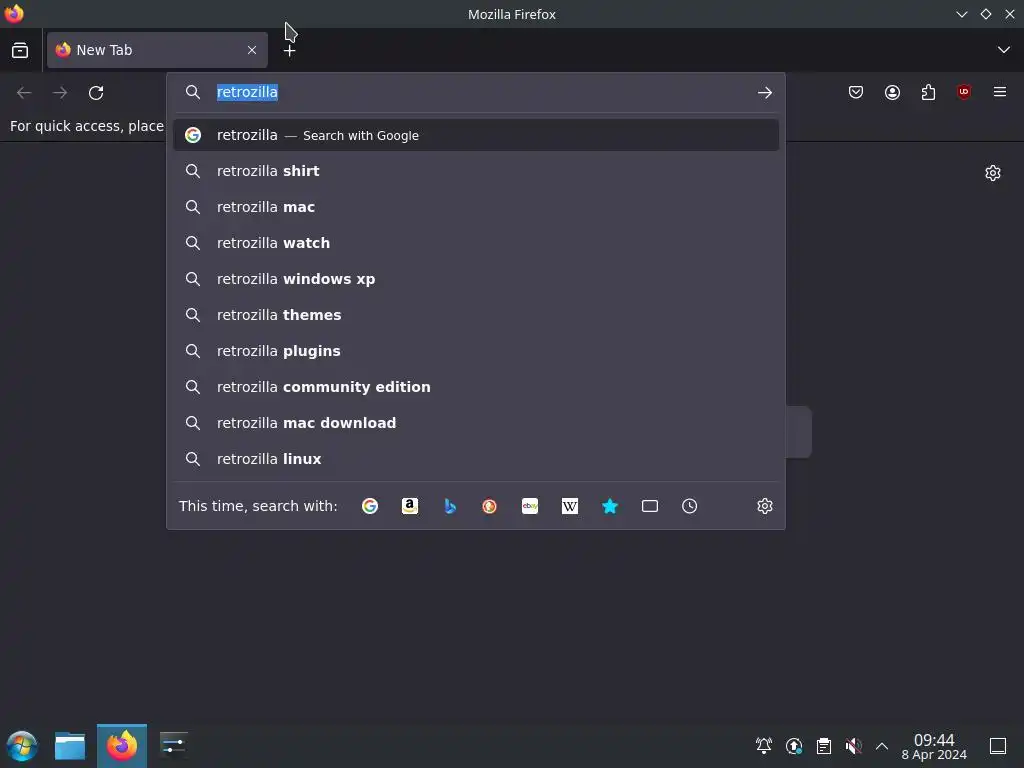1024x768 pixels.
Task: Show desktop button on taskbar
Action: (x=998, y=746)
